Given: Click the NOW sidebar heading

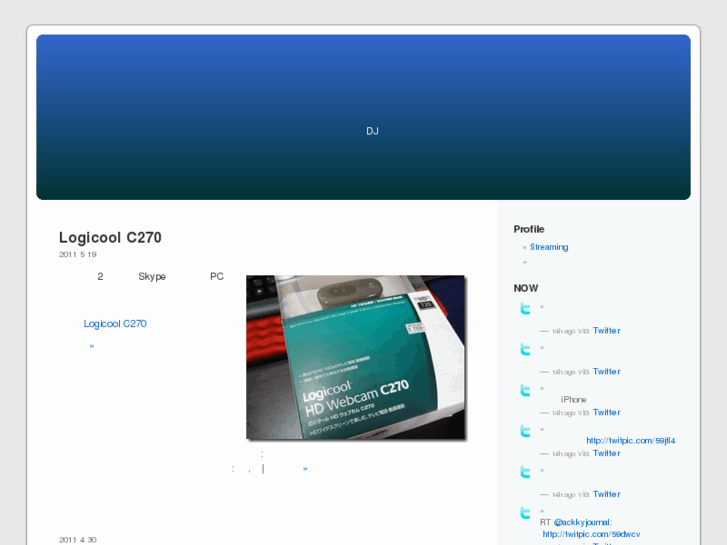Looking at the screenshot, I should 526,288.
